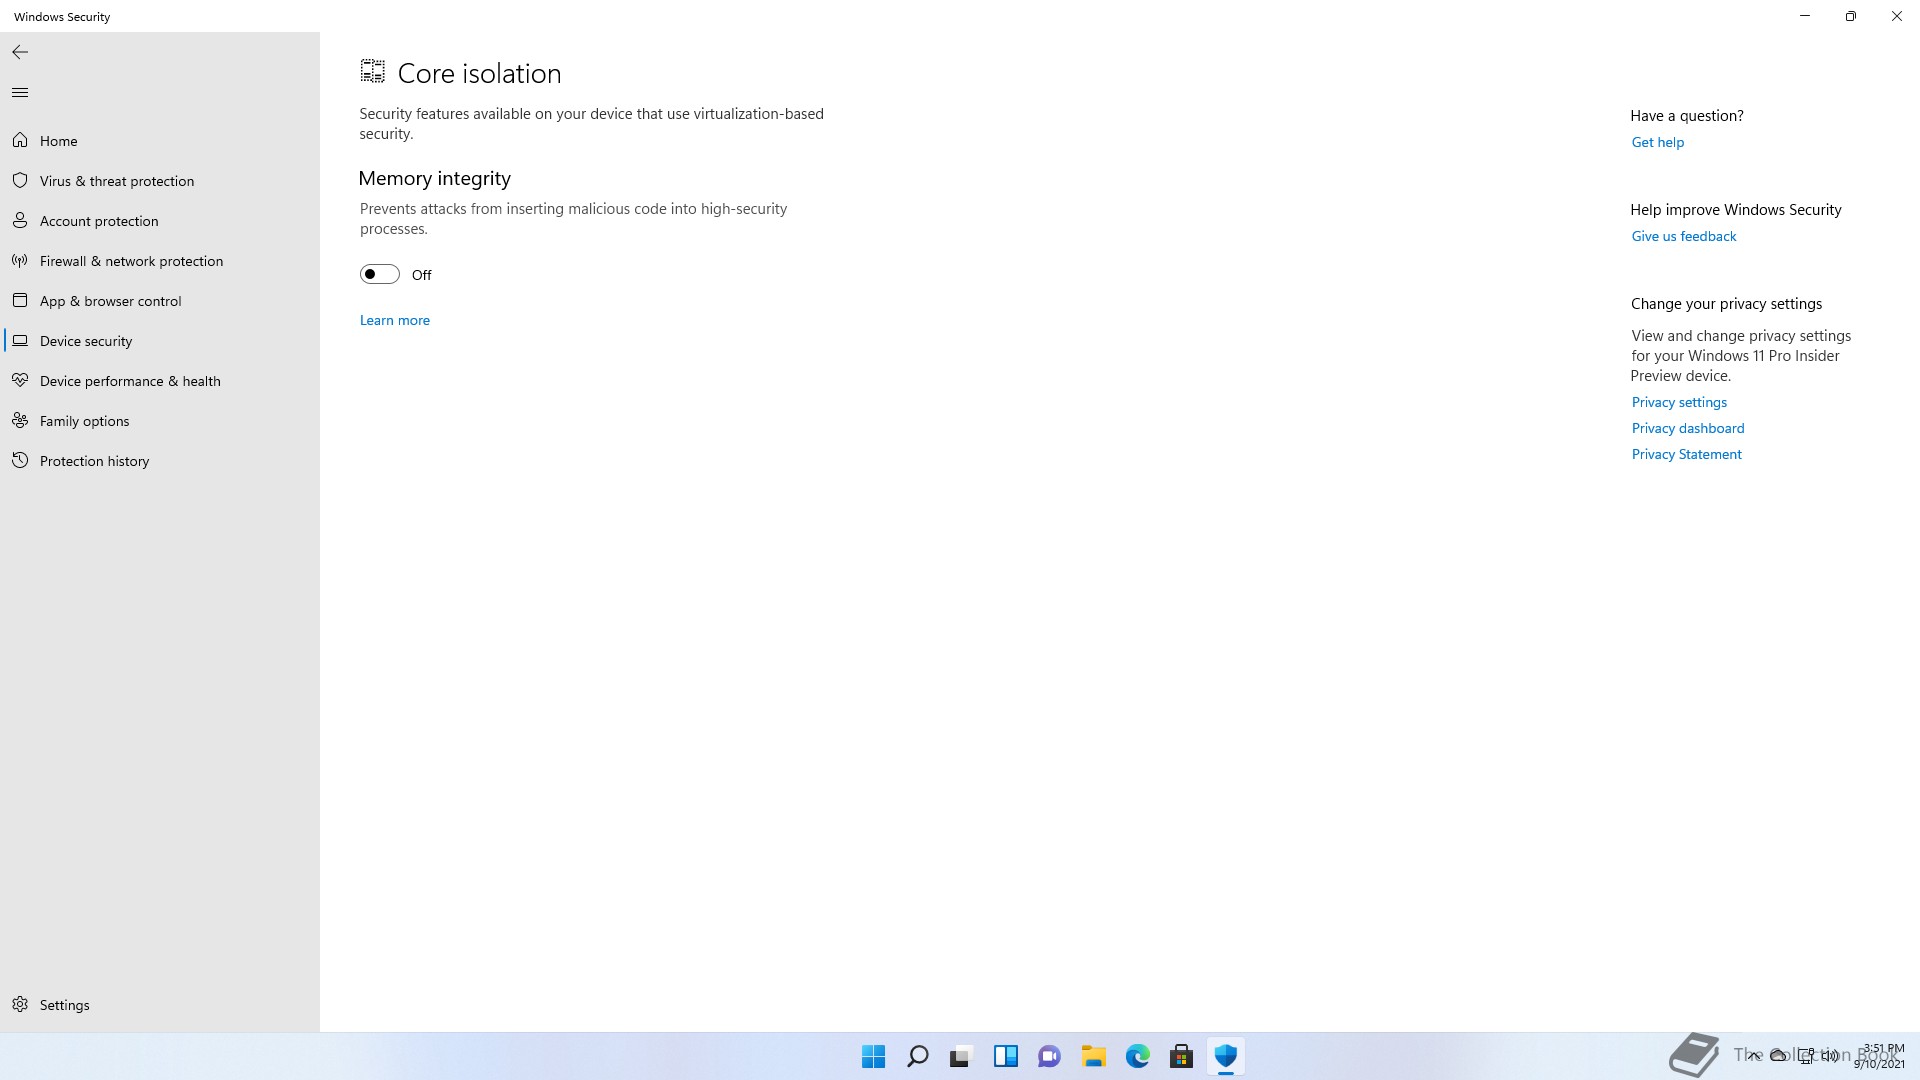This screenshot has width=1920, height=1080.
Task: Open Device performance & health
Action: tap(160, 381)
